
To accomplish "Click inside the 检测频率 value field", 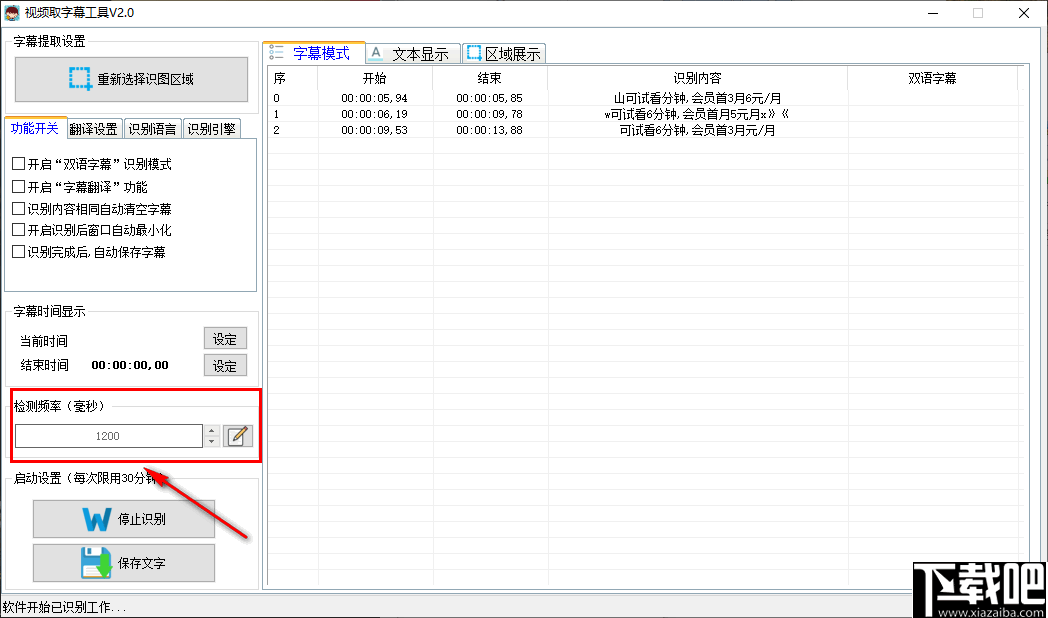I will (x=110, y=435).
